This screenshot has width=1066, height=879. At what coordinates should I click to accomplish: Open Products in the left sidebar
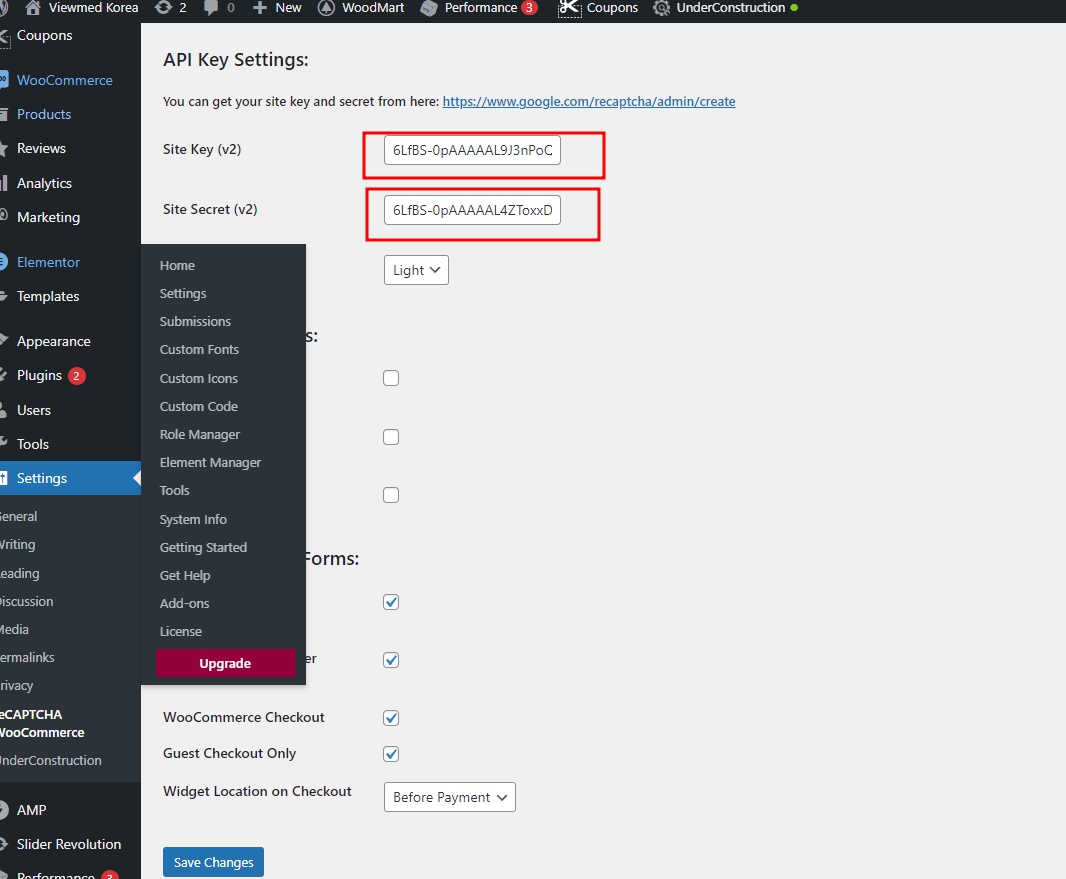(44, 114)
